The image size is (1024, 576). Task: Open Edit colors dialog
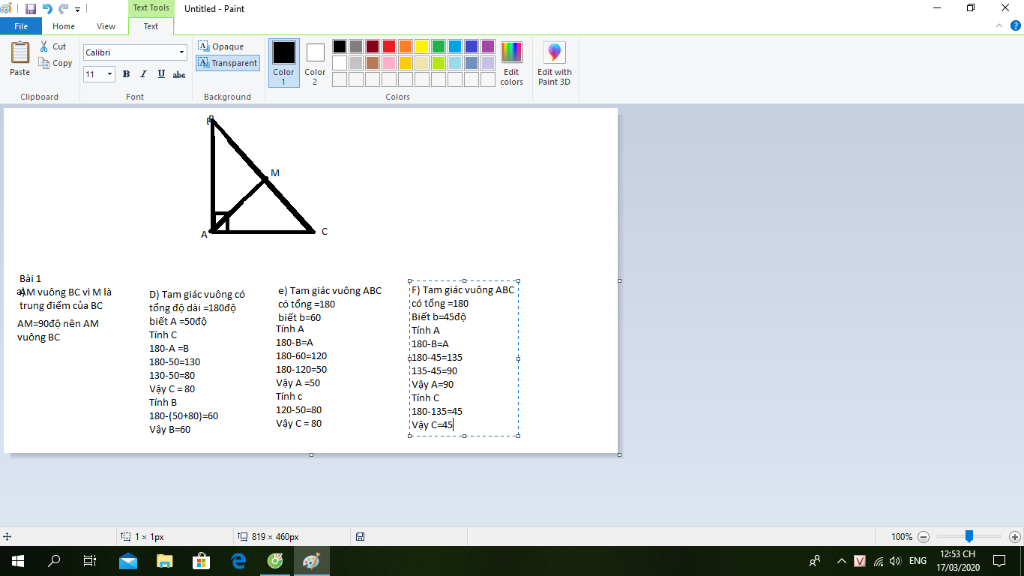click(x=511, y=63)
